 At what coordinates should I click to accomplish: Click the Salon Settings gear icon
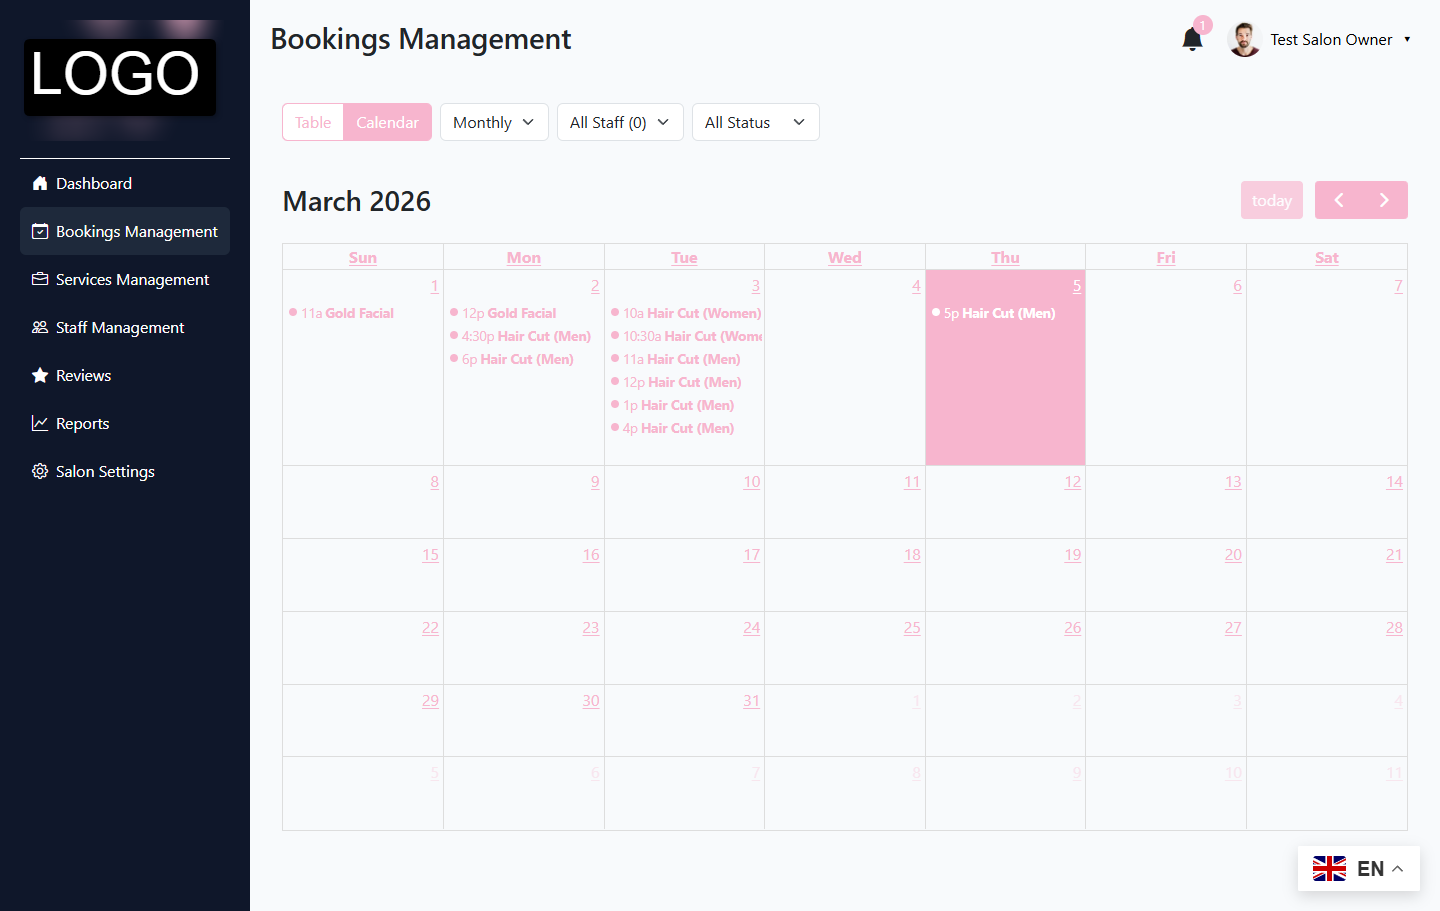click(x=40, y=471)
